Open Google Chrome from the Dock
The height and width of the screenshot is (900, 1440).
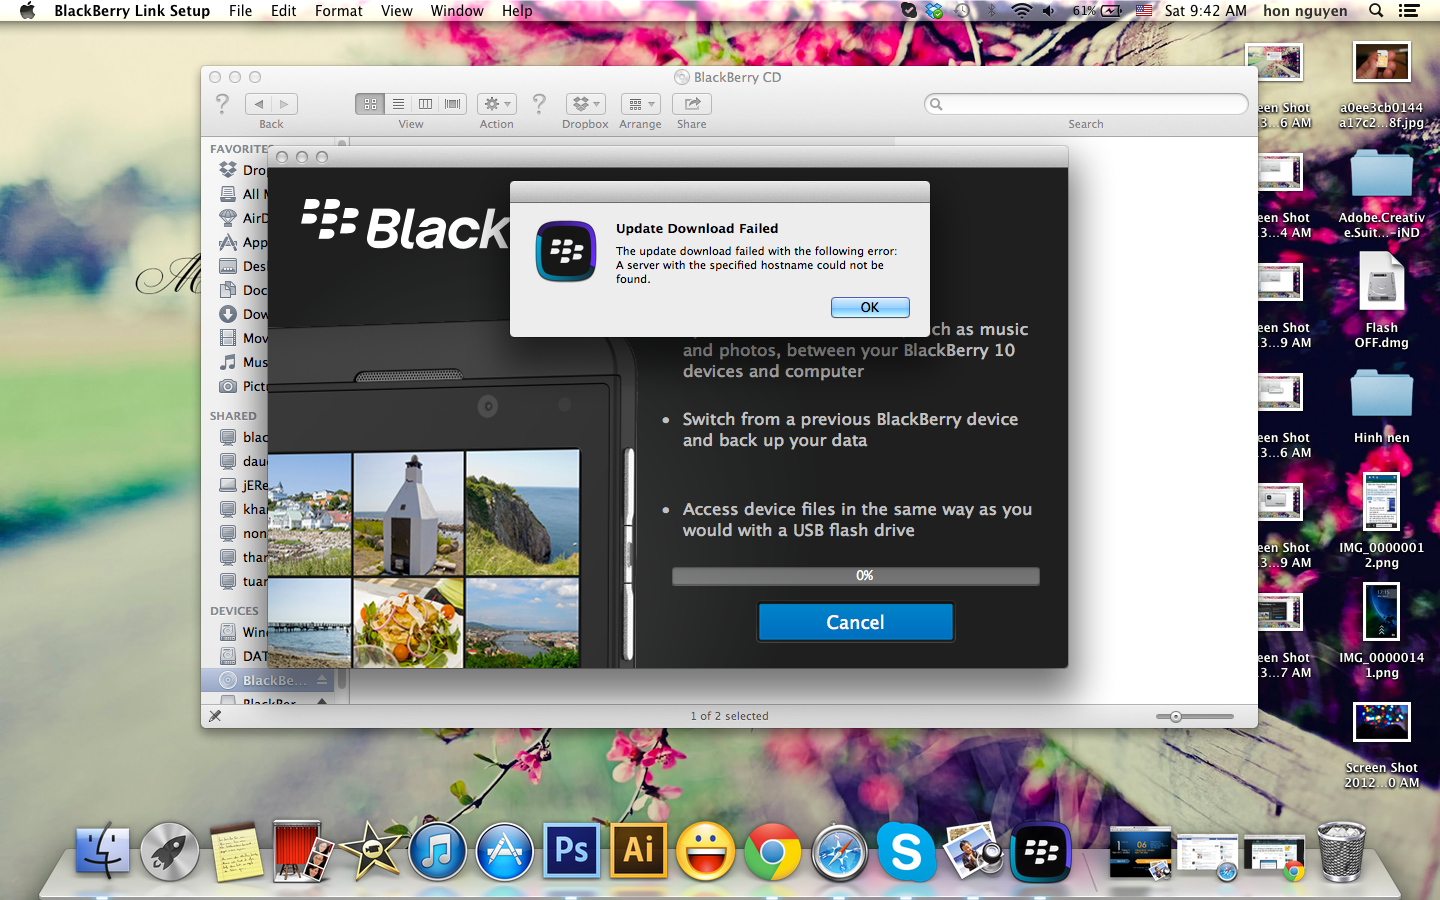coord(772,852)
